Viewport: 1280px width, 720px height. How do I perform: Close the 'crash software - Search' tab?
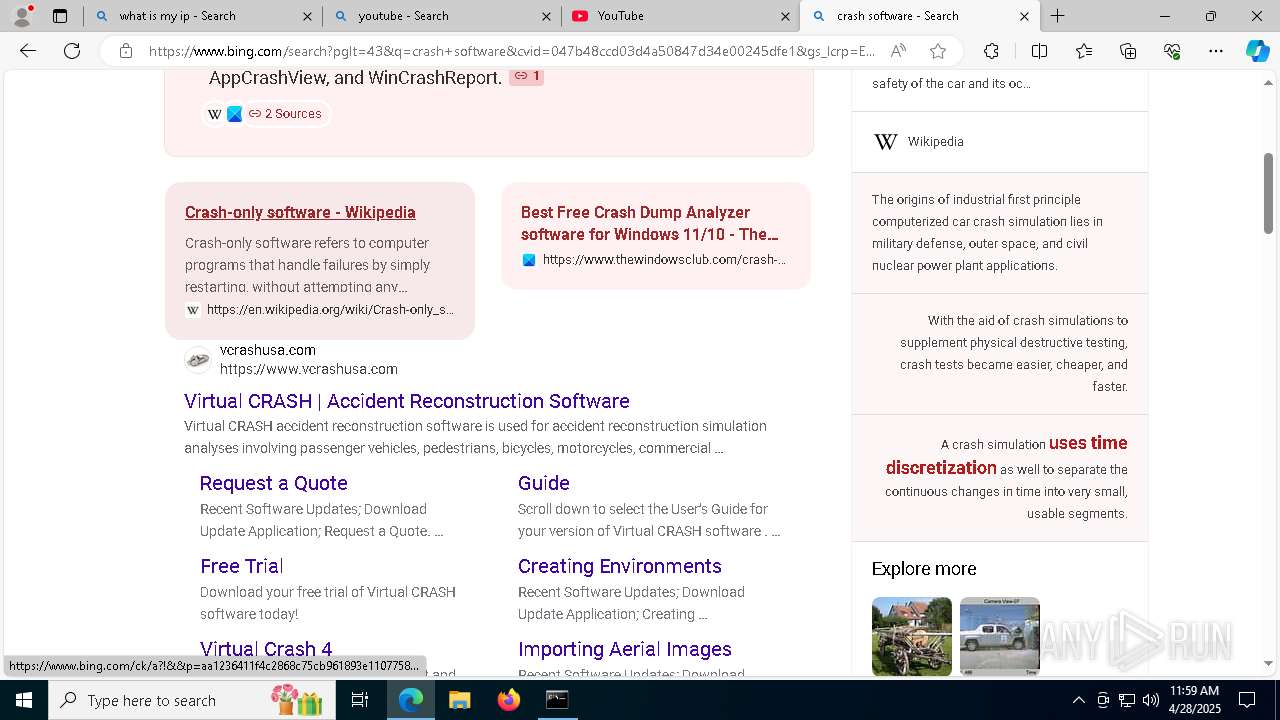pyautogui.click(x=1024, y=16)
